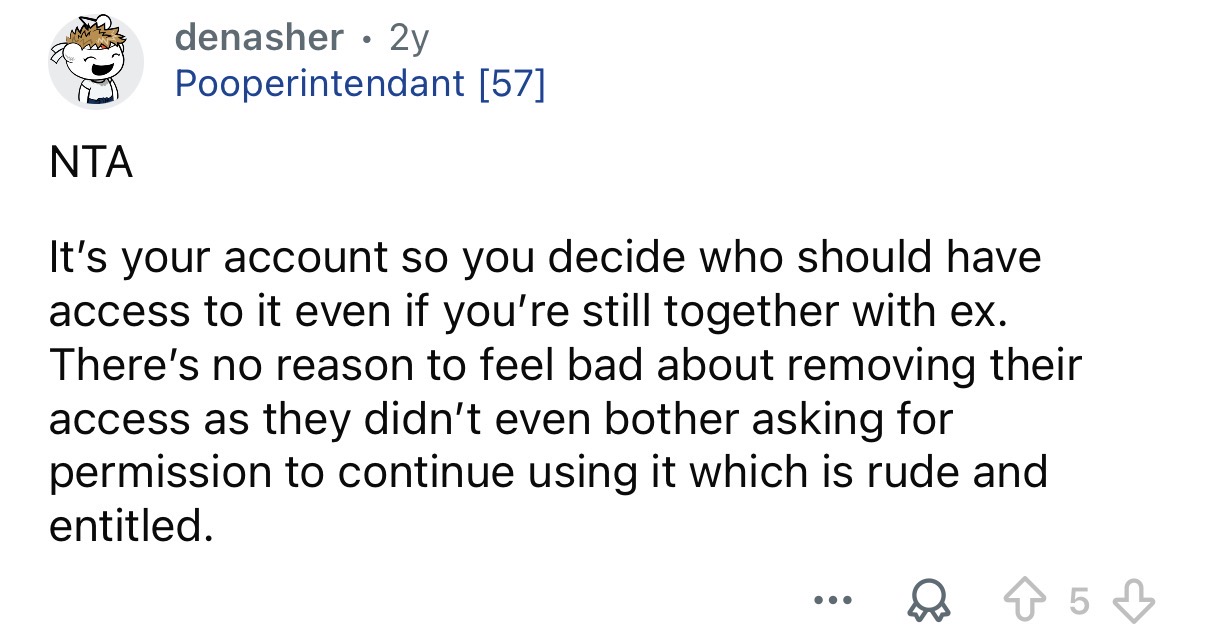Click the NTA verdict text
The image size is (1206, 634).
[91, 163]
